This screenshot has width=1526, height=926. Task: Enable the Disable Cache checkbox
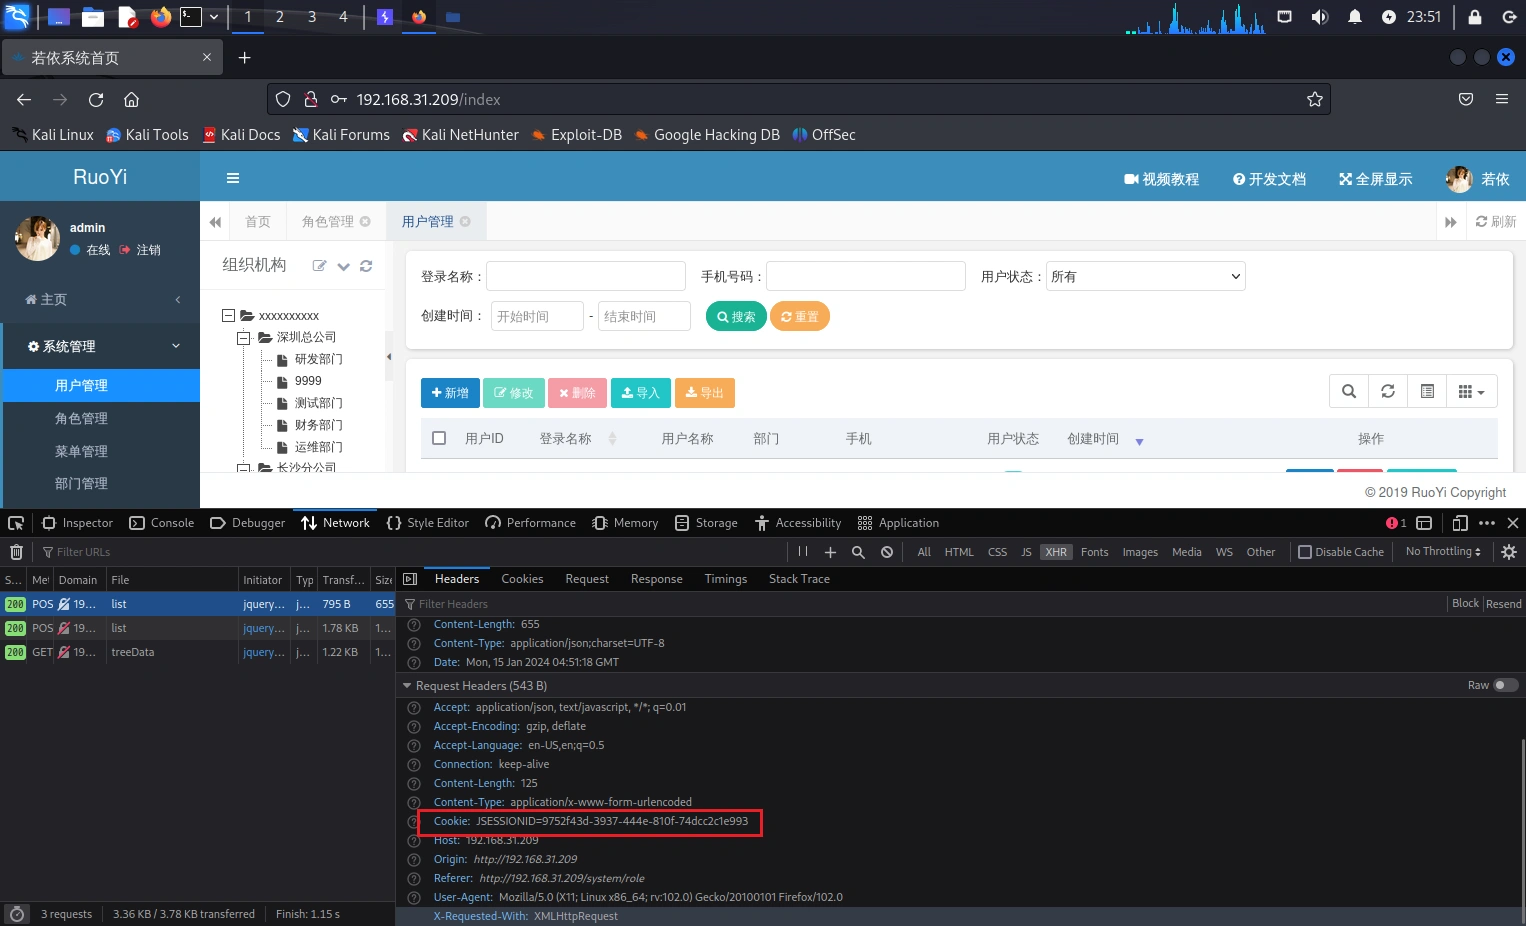pyautogui.click(x=1305, y=552)
